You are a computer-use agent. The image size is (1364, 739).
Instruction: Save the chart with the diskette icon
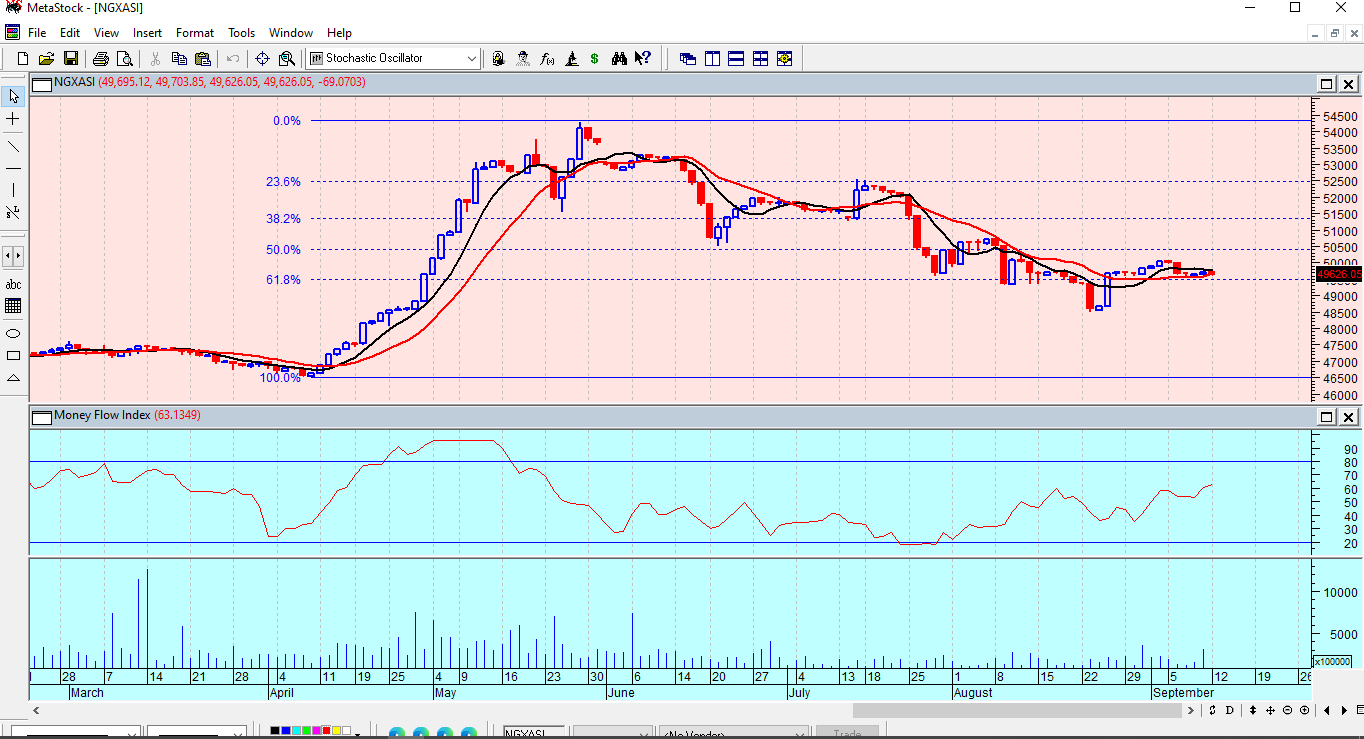coord(71,58)
